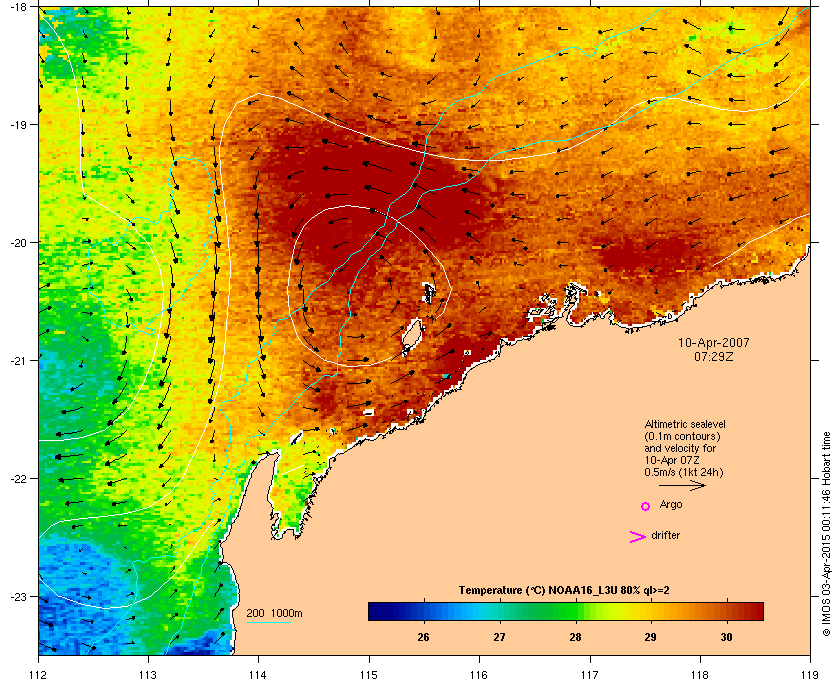Click the "drifter" legend label
The height and width of the screenshot is (680, 840).
click(x=665, y=535)
